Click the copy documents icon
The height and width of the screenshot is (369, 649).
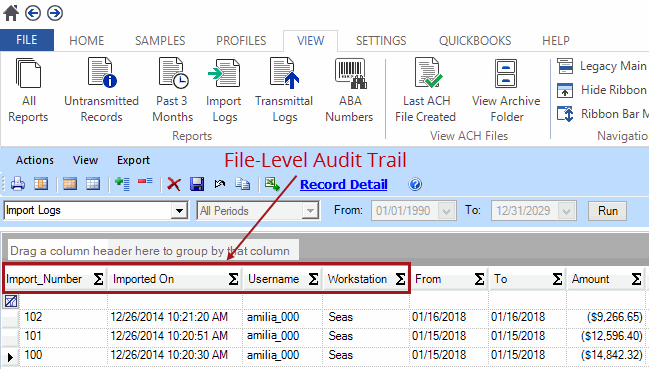pyautogui.click(x=243, y=184)
